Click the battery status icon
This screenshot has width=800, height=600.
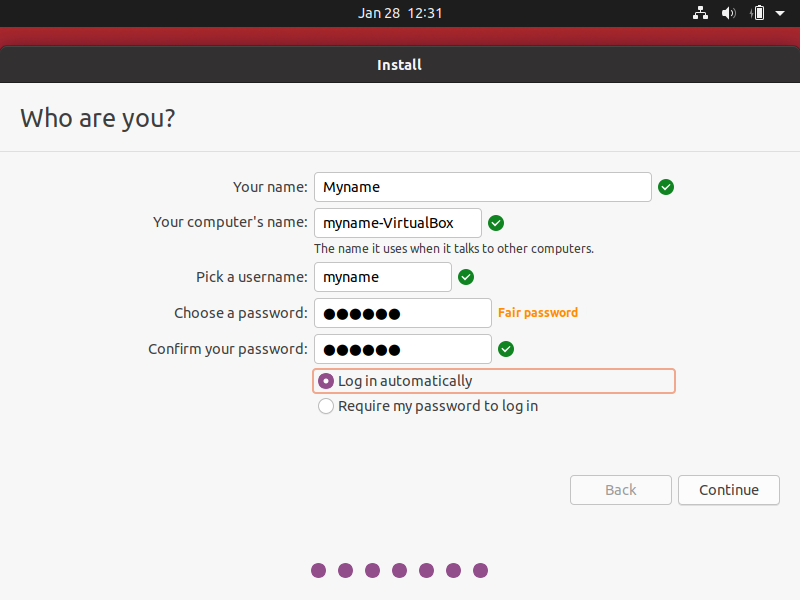pos(758,13)
